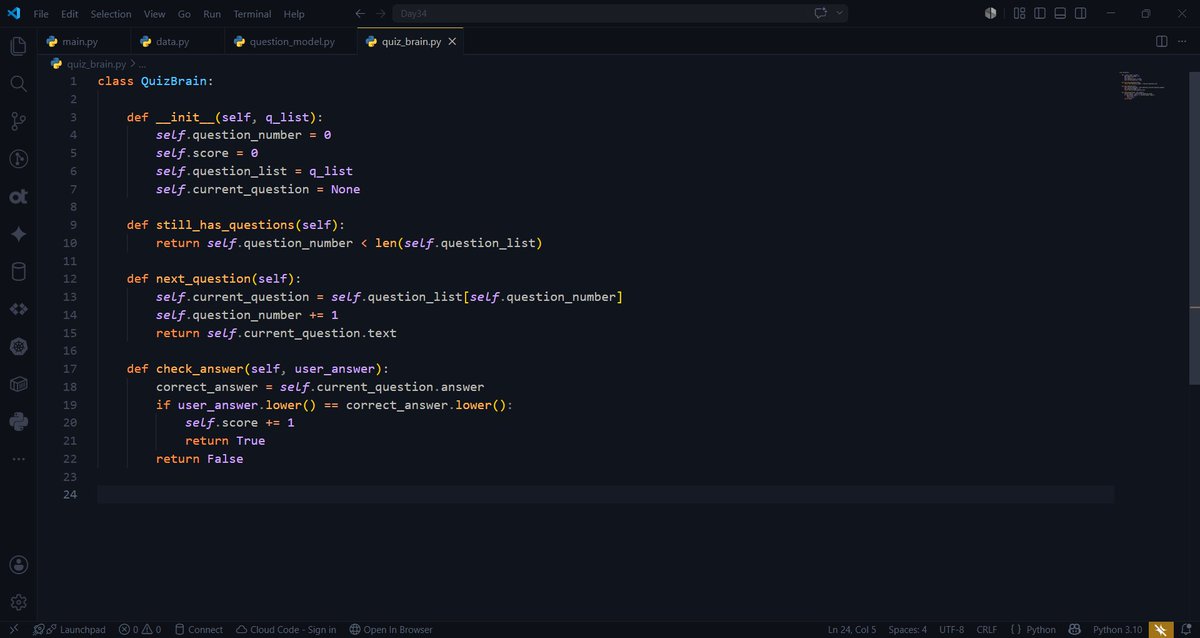
Task: Open the cube-shaped extension view icon
Action: [x=18, y=384]
